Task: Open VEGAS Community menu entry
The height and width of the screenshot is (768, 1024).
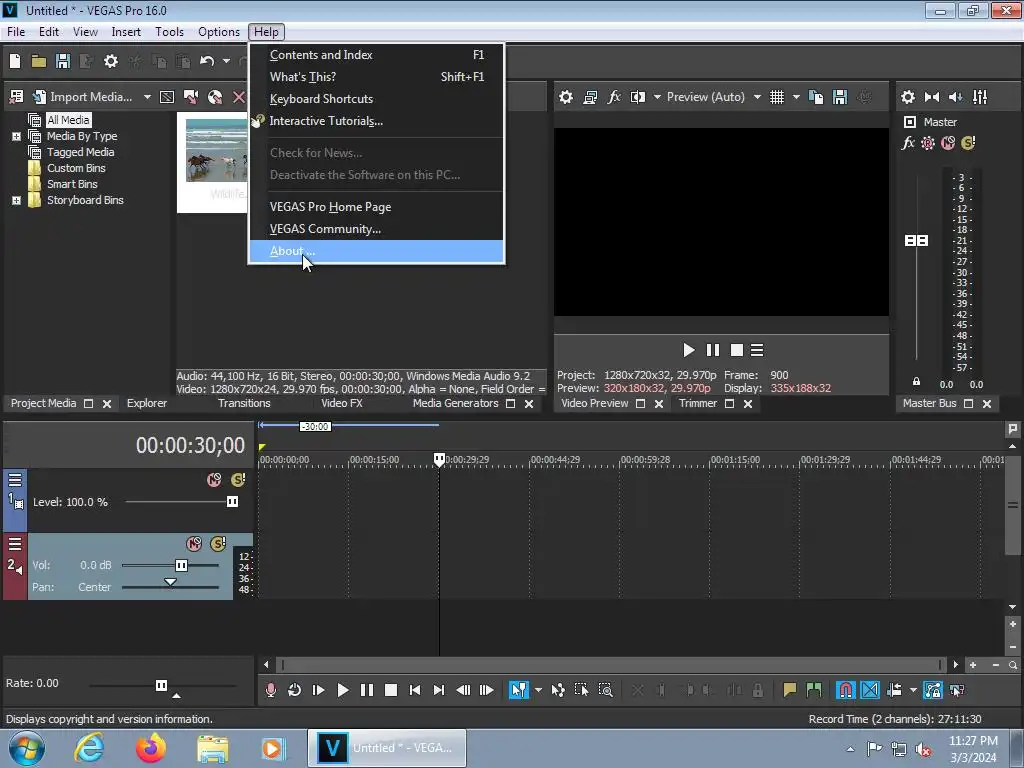Action: pos(376,229)
